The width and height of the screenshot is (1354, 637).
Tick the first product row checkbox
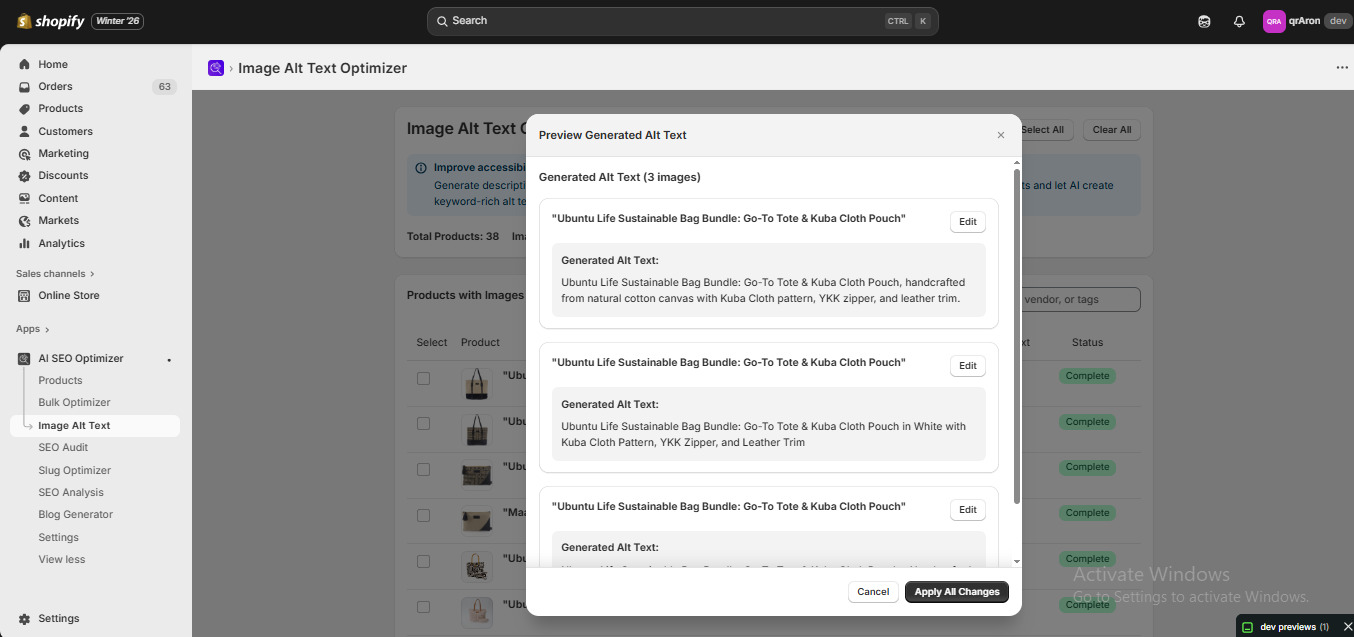point(423,378)
